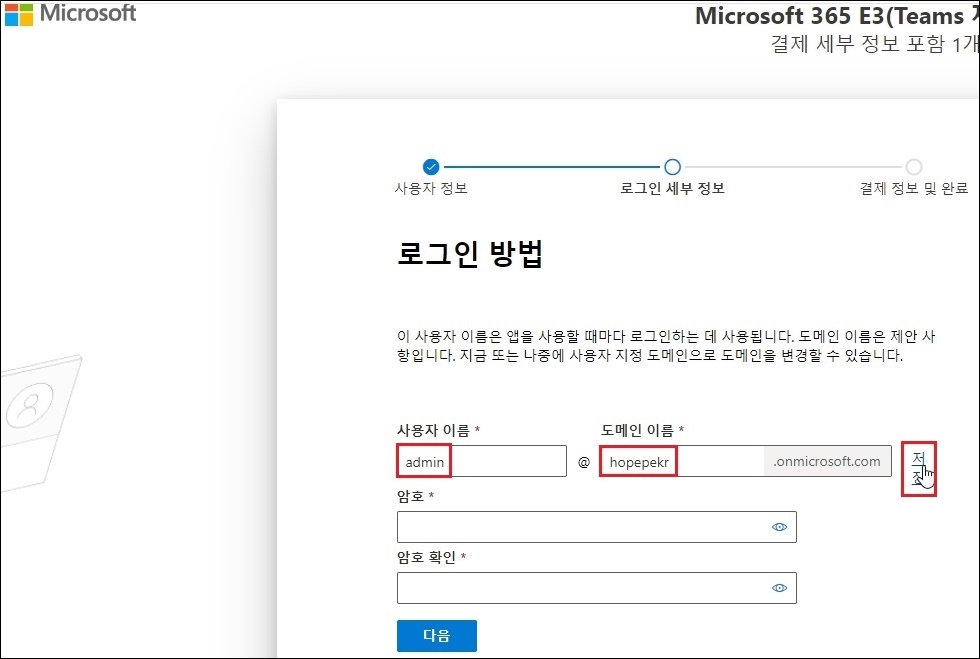Viewport: 980px width, 659px height.
Task: Click the 결제 세부 정보 포함 text
Action: 874,44
